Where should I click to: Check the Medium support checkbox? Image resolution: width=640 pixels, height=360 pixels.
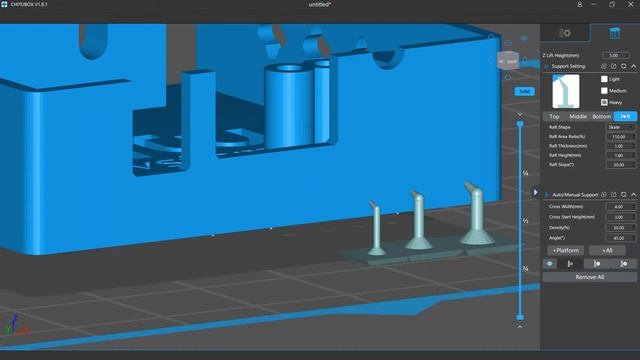pyautogui.click(x=604, y=91)
